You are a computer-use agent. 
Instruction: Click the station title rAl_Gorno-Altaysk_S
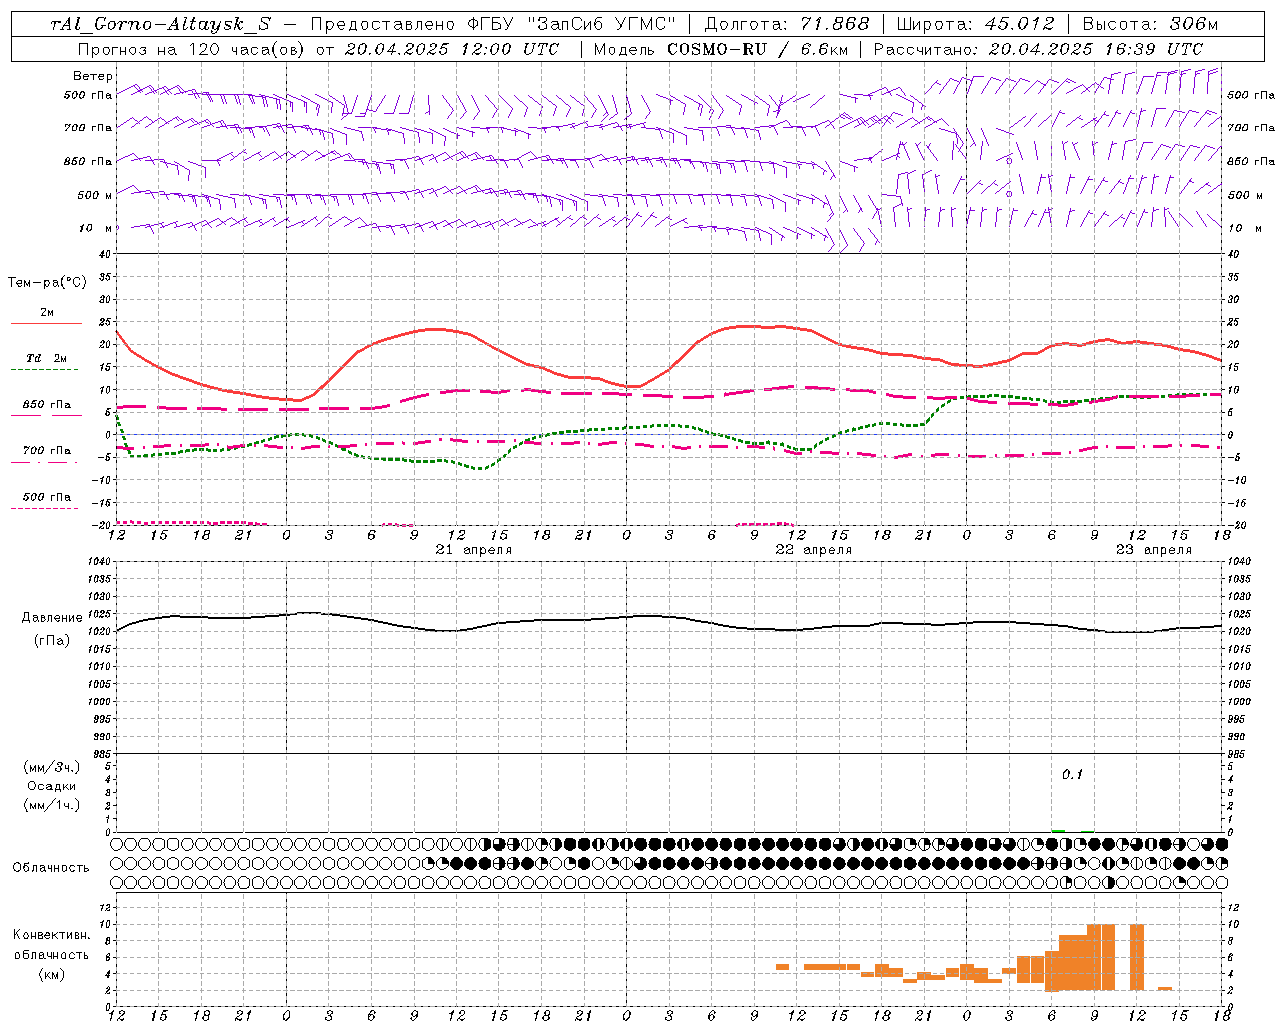coord(160,24)
